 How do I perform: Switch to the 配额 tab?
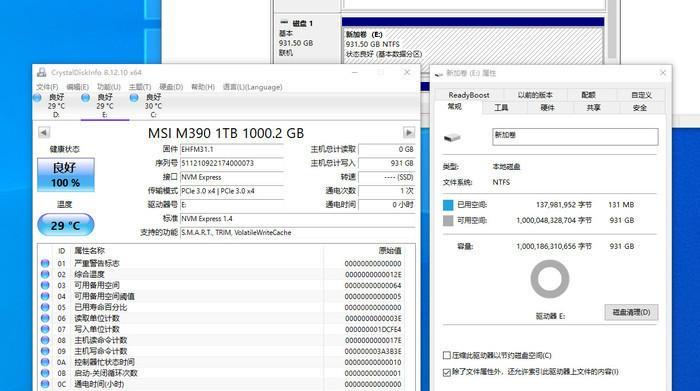coord(588,95)
